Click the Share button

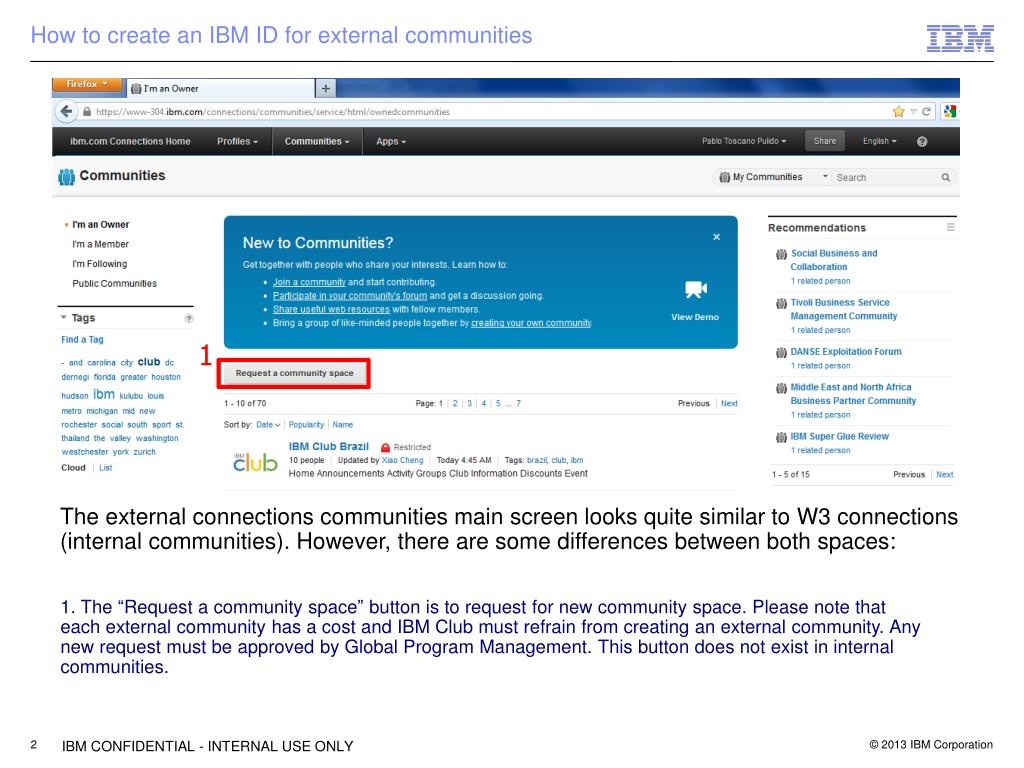tap(825, 141)
